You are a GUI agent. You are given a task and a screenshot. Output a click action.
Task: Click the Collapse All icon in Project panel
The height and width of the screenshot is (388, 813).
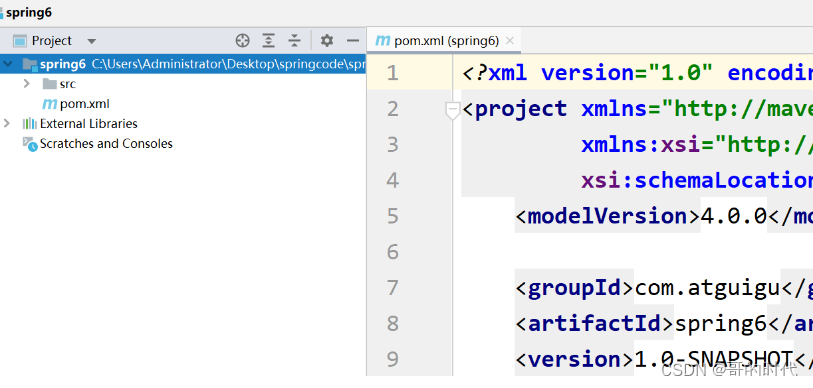tap(295, 40)
